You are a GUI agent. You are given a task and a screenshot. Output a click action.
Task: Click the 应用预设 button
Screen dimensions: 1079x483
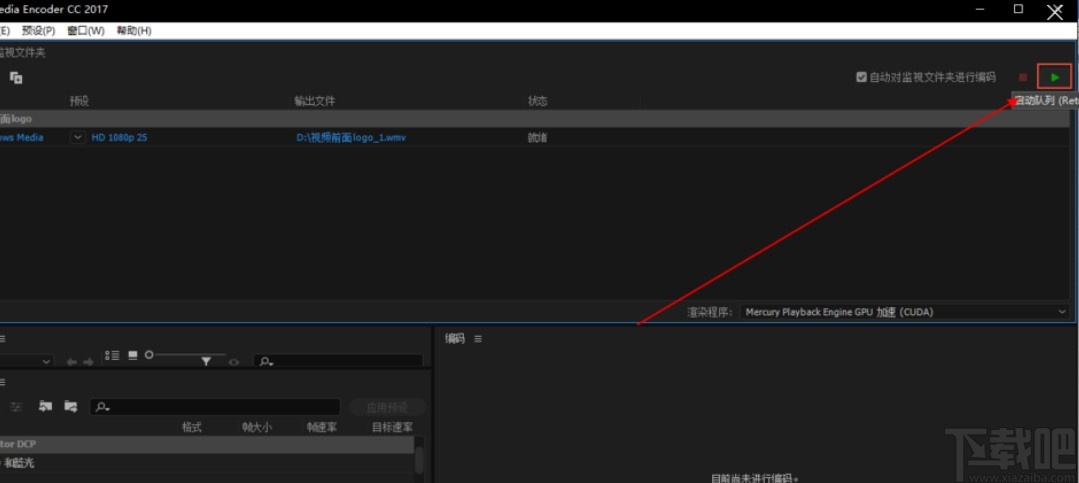pyautogui.click(x=387, y=407)
